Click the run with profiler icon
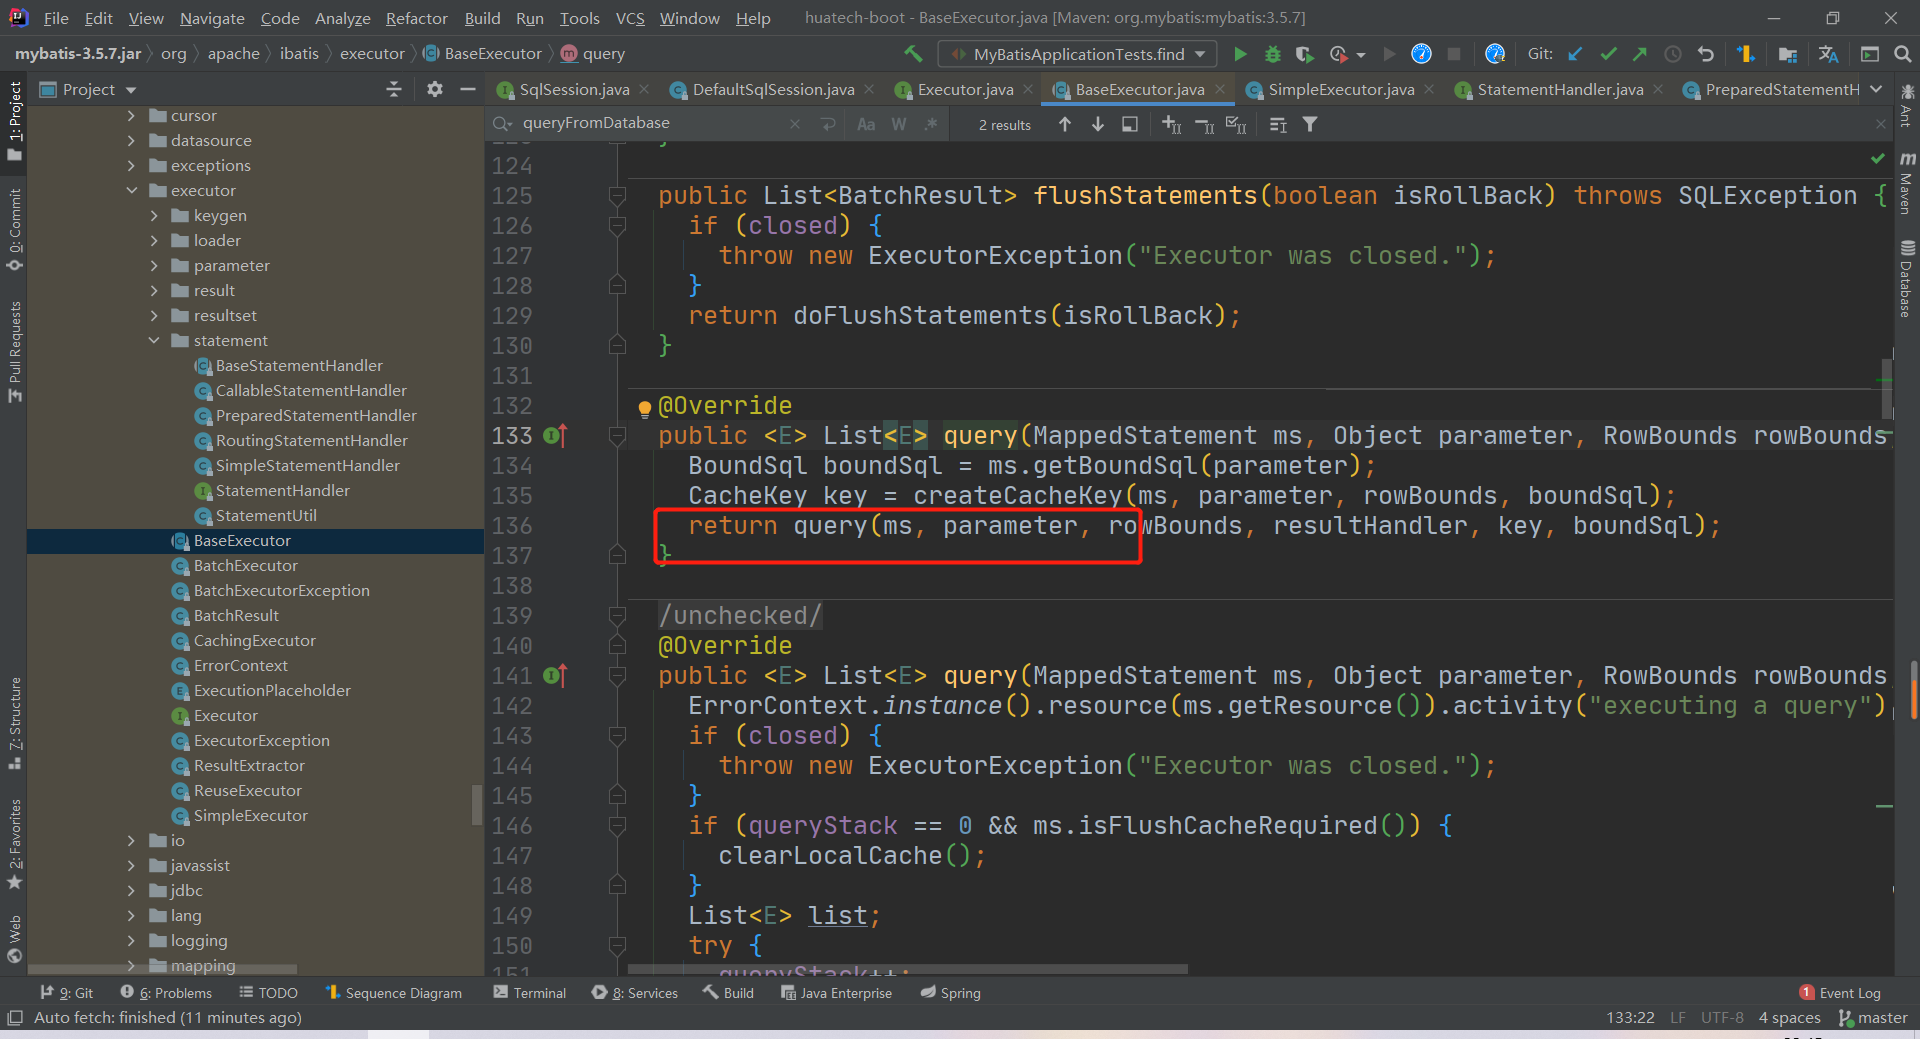 (x=1339, y=54)
